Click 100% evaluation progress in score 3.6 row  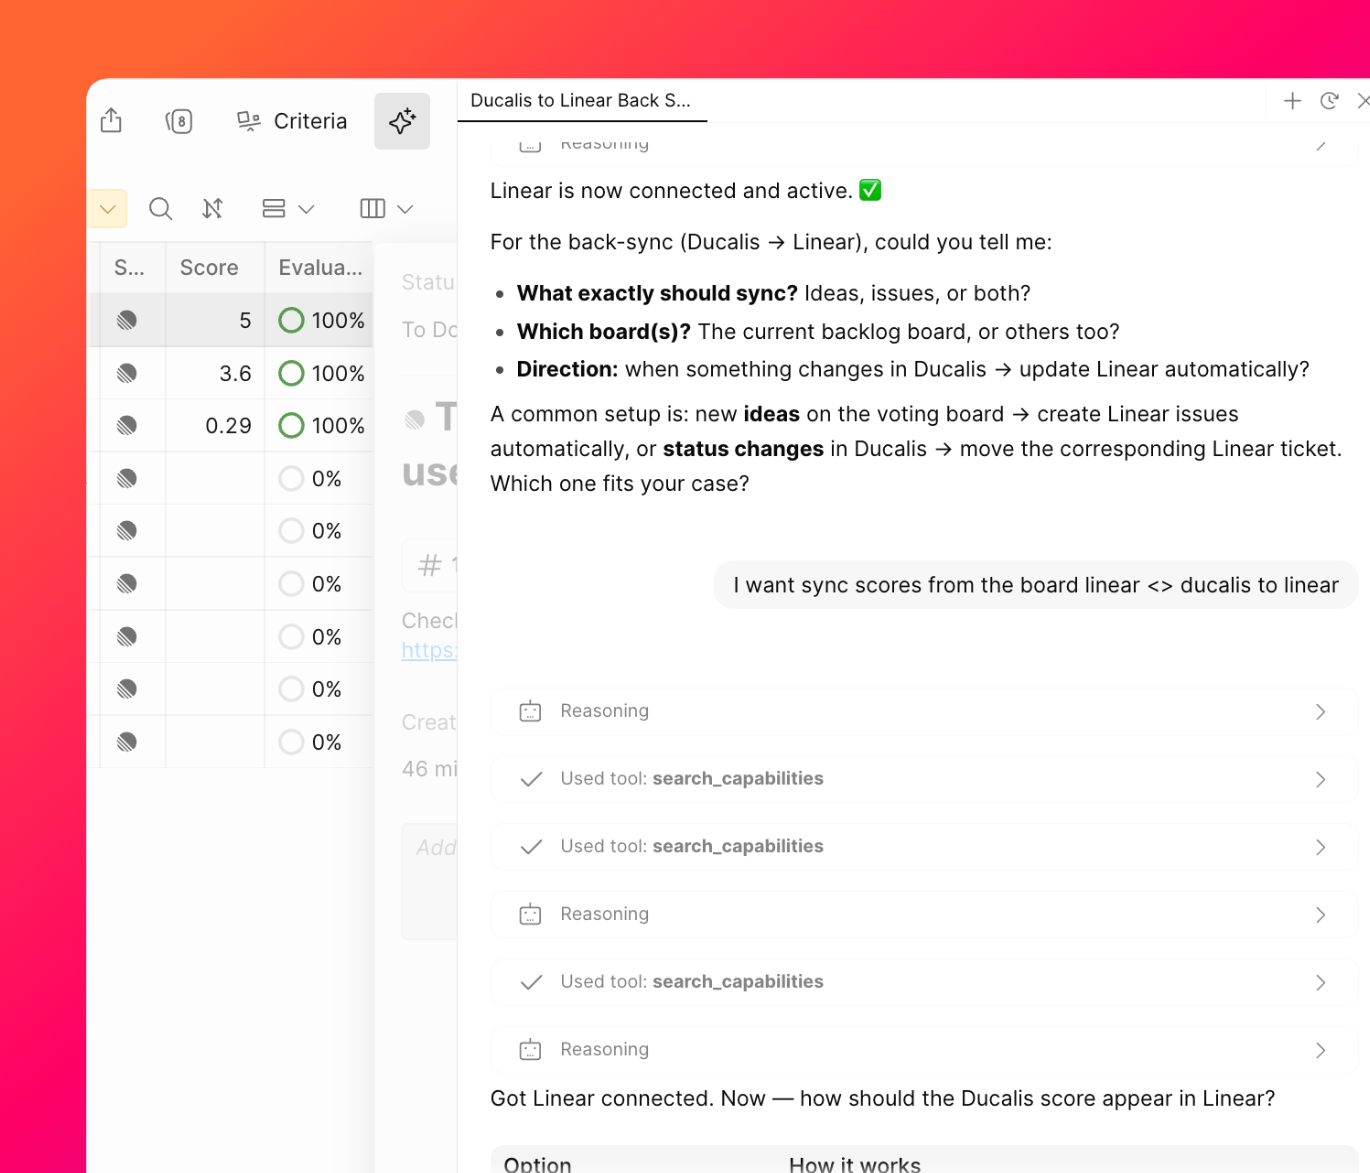pyautogui.click(x=321, y=373)
